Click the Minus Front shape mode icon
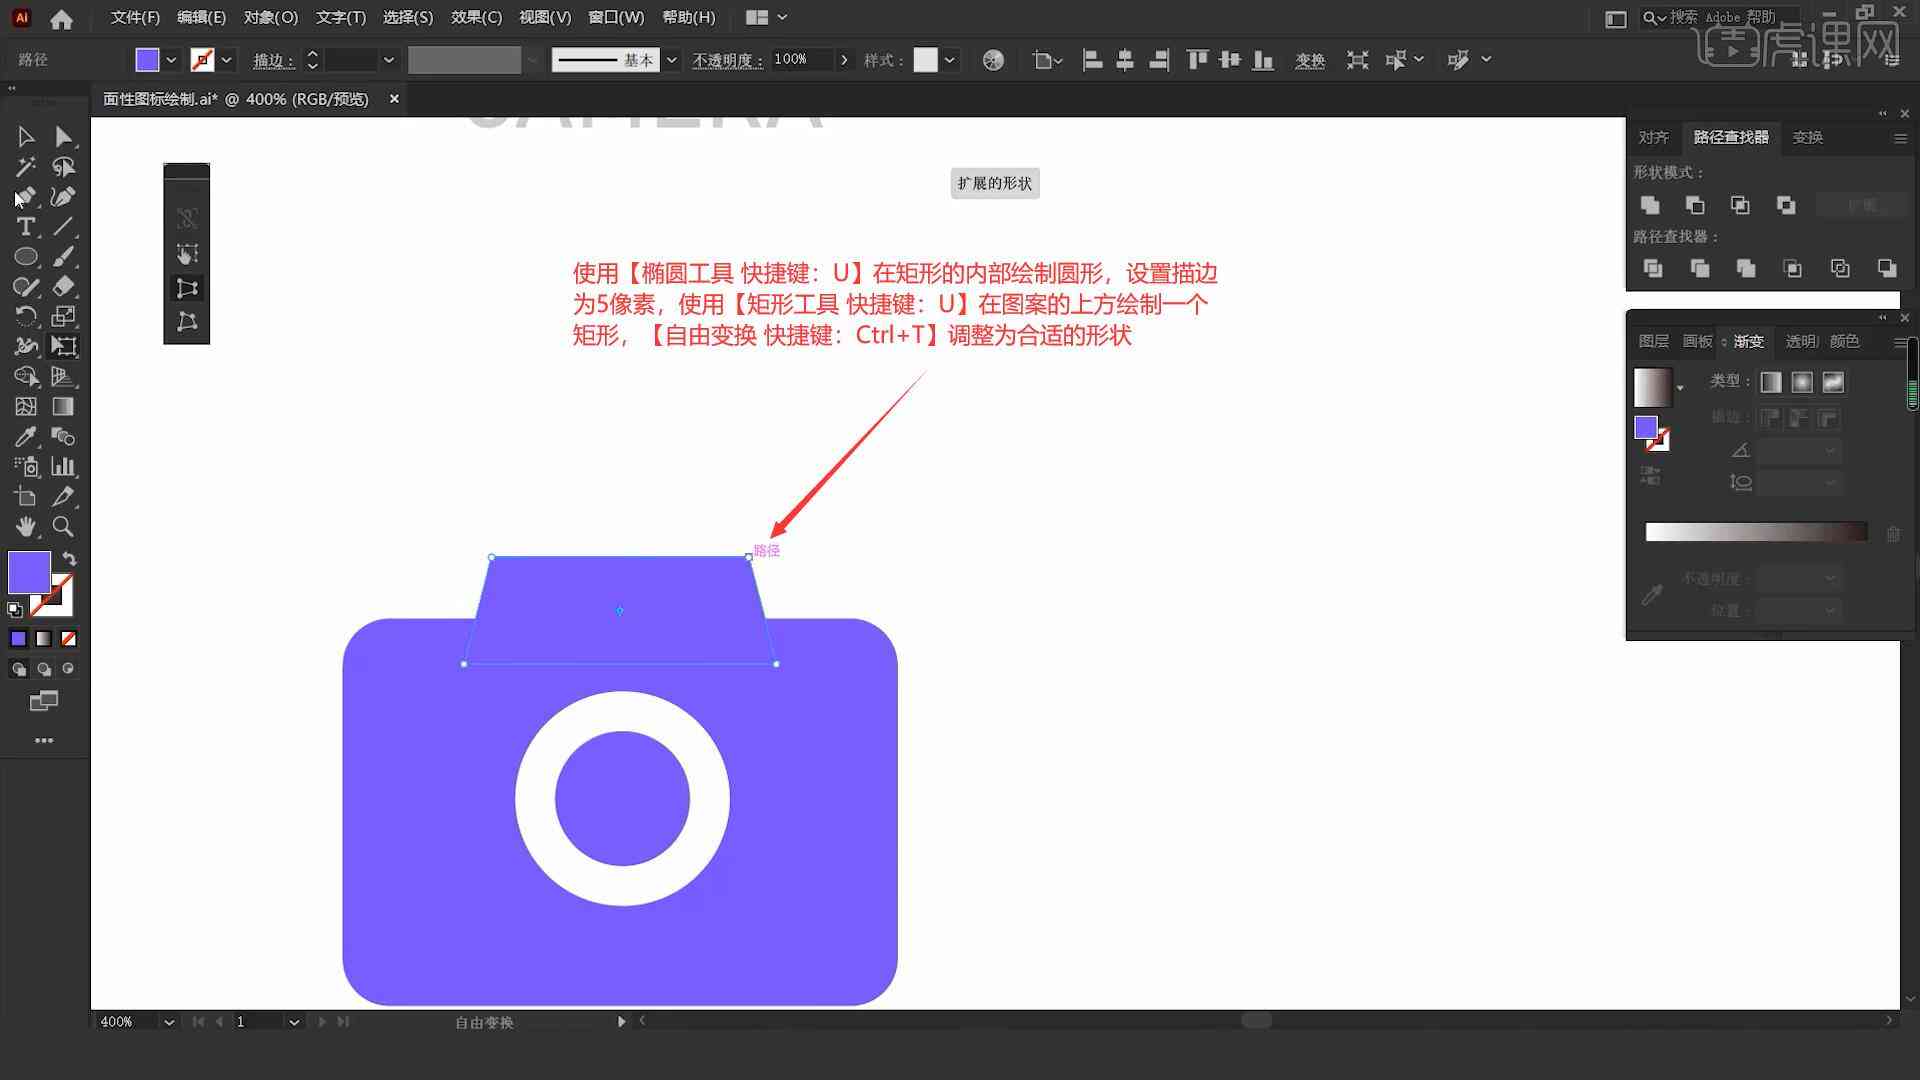 pyautogui.click(x=1695, y=205)
